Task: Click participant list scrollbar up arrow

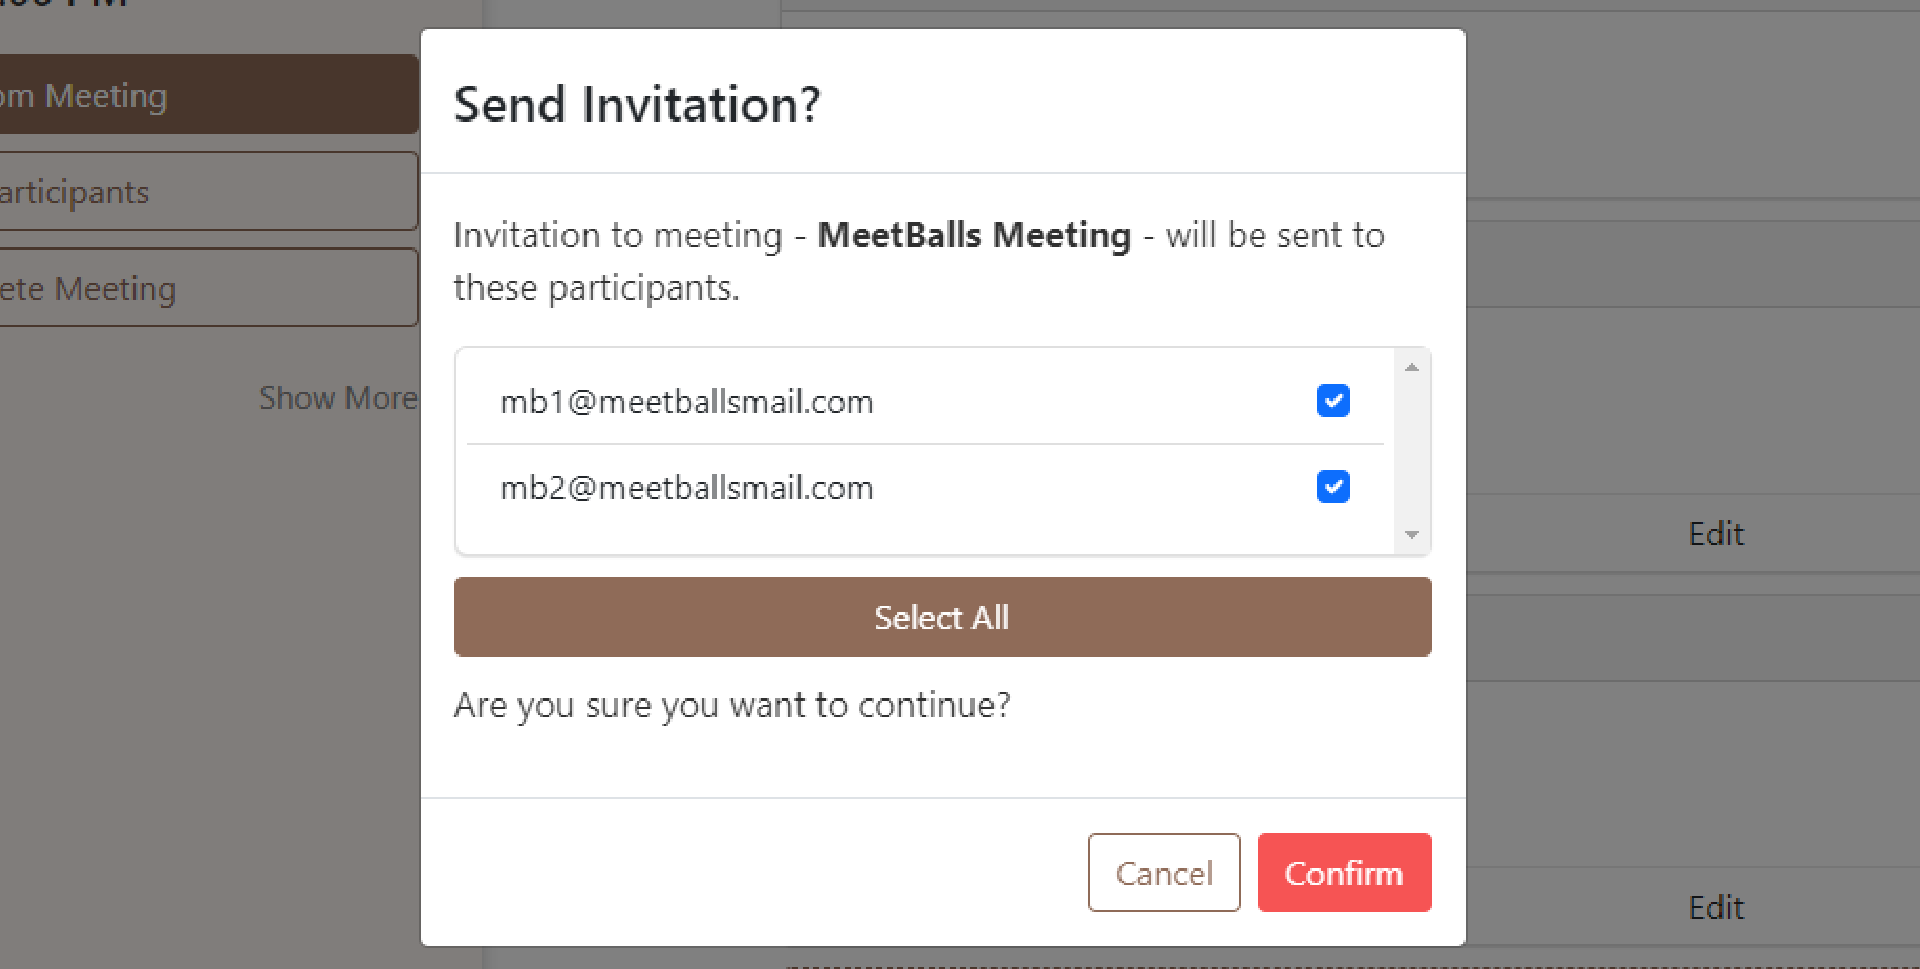Action: tap(1412, 368)
